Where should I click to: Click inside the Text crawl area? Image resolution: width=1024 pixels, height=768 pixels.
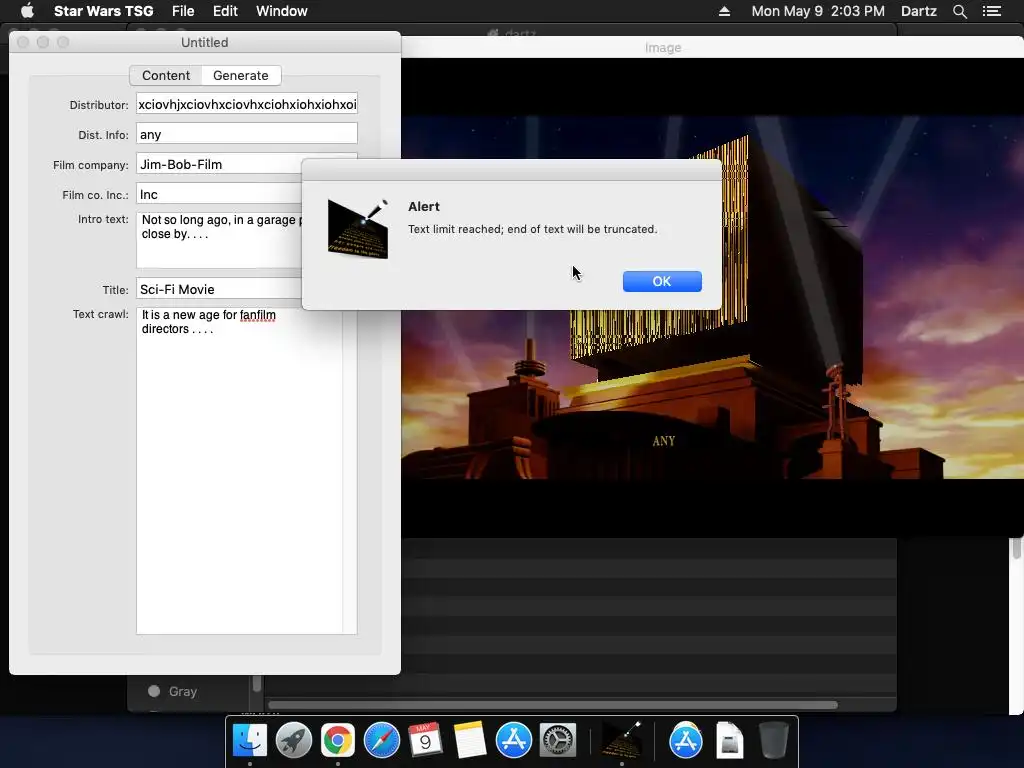(x=239, y=470)
